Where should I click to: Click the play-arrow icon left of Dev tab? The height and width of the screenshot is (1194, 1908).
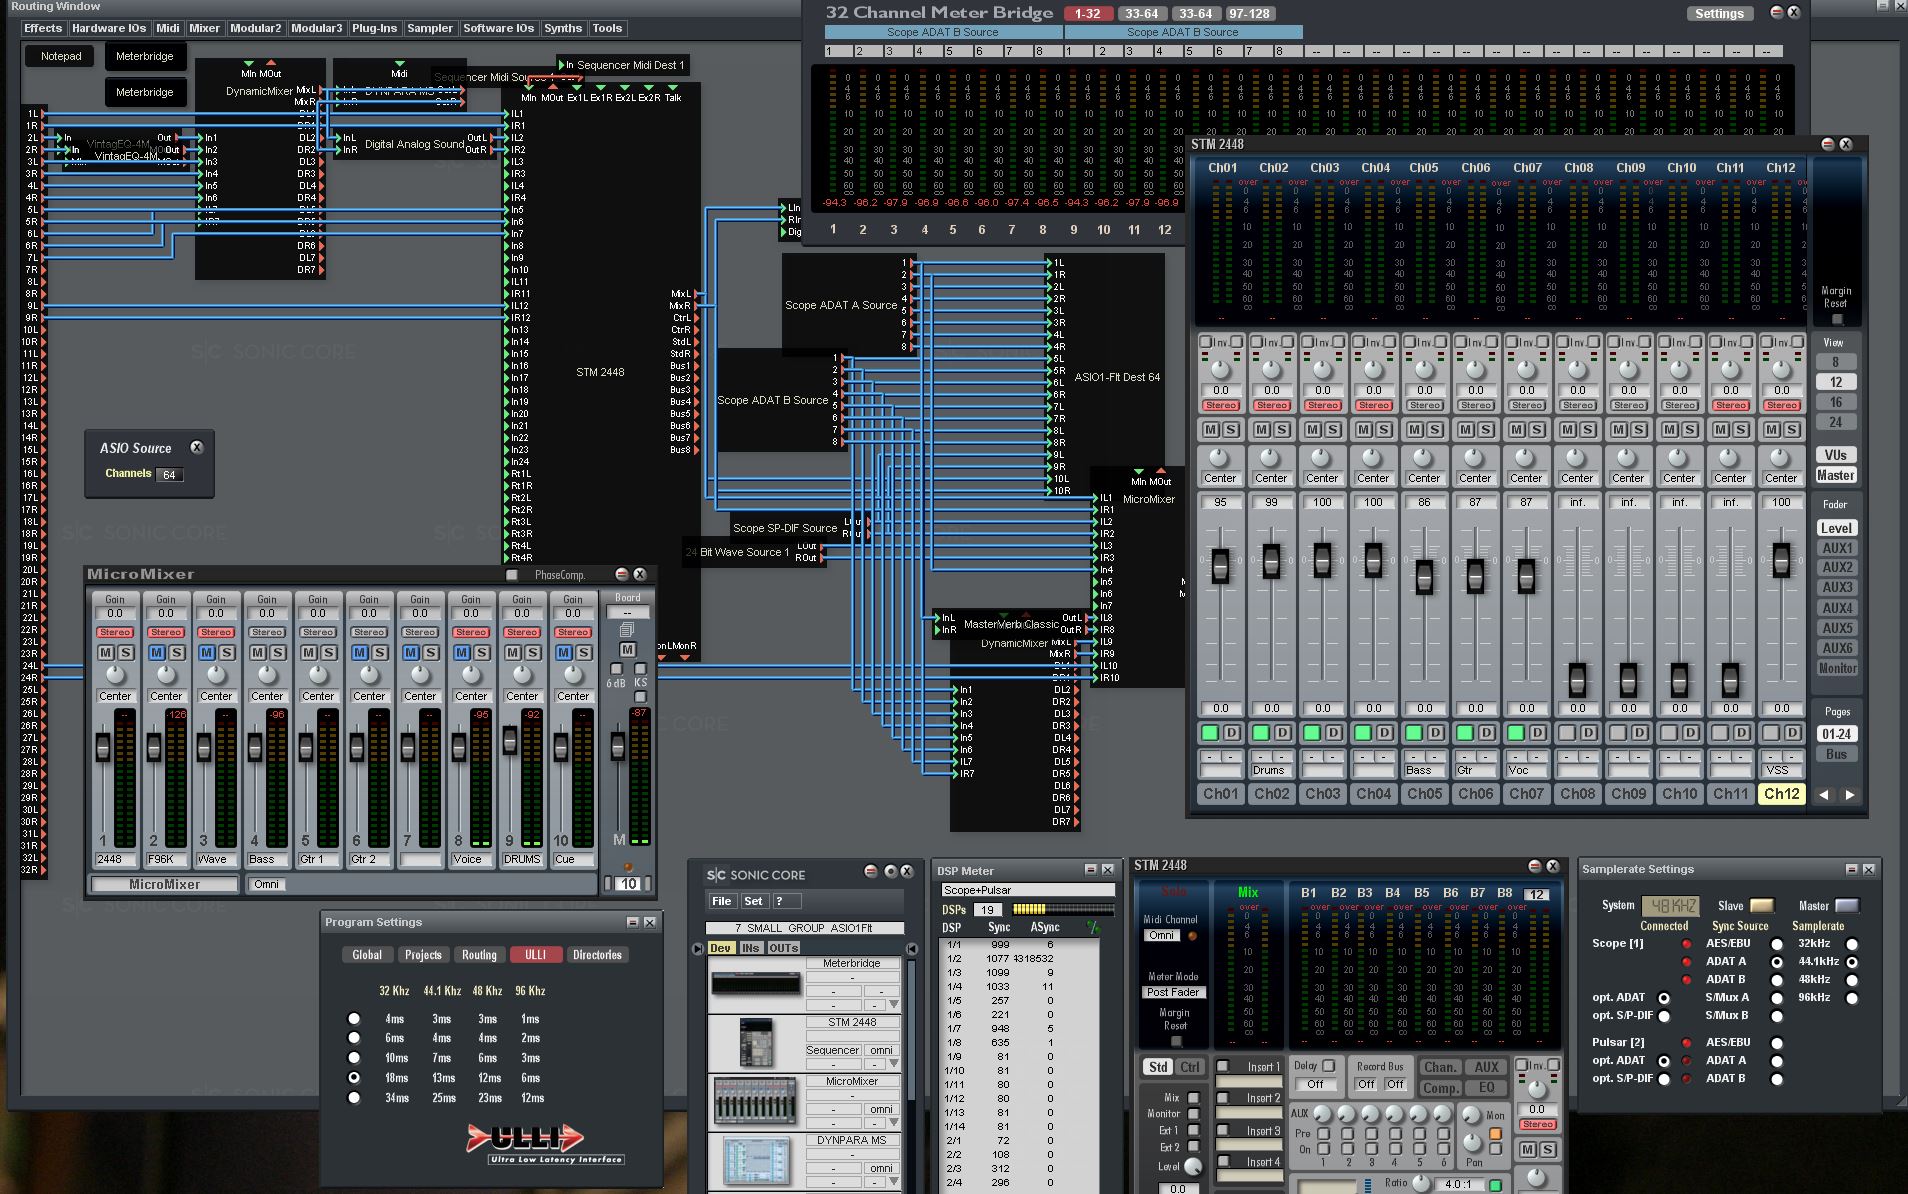click(x=697, y=948)
